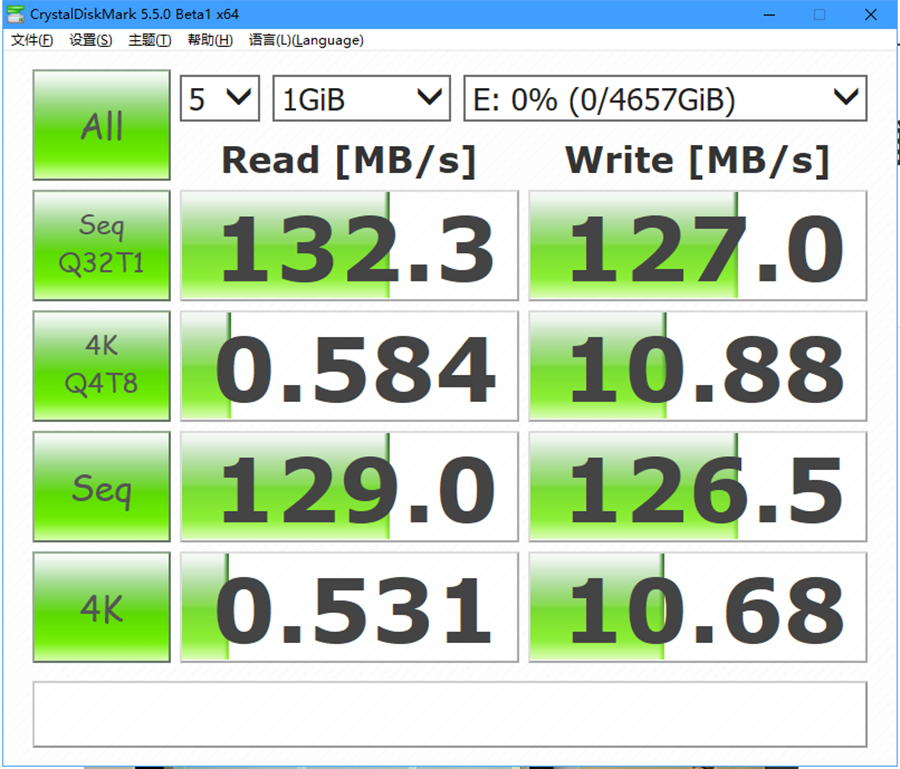This screenshot has height=769, width=900.
Task: Click the 4K read result 0.531
Action: (349, 607)
